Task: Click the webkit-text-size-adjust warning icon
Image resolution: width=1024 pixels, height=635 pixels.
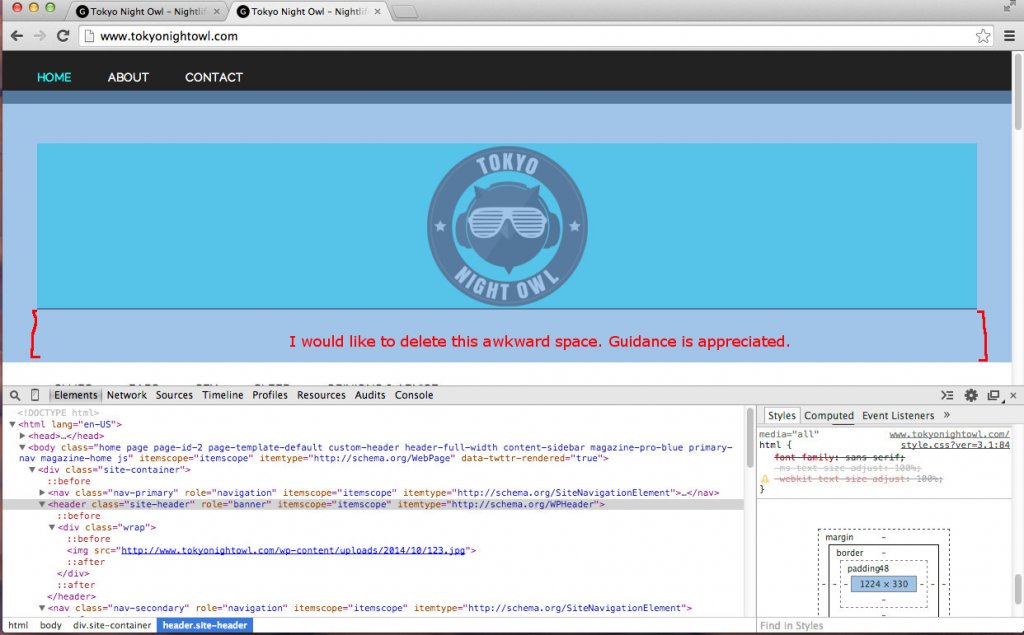Action: tap(765, 479)
